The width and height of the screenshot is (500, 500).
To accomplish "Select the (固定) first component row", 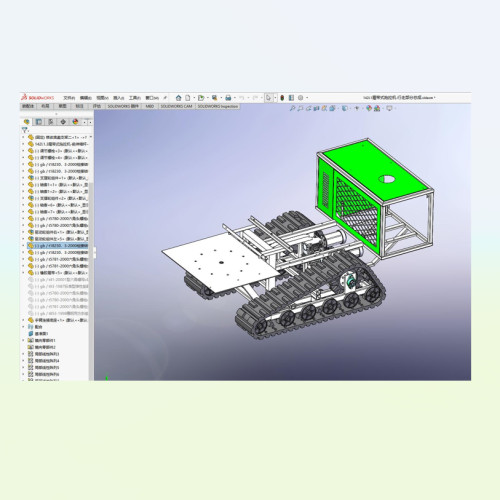I will pos(57,137).
